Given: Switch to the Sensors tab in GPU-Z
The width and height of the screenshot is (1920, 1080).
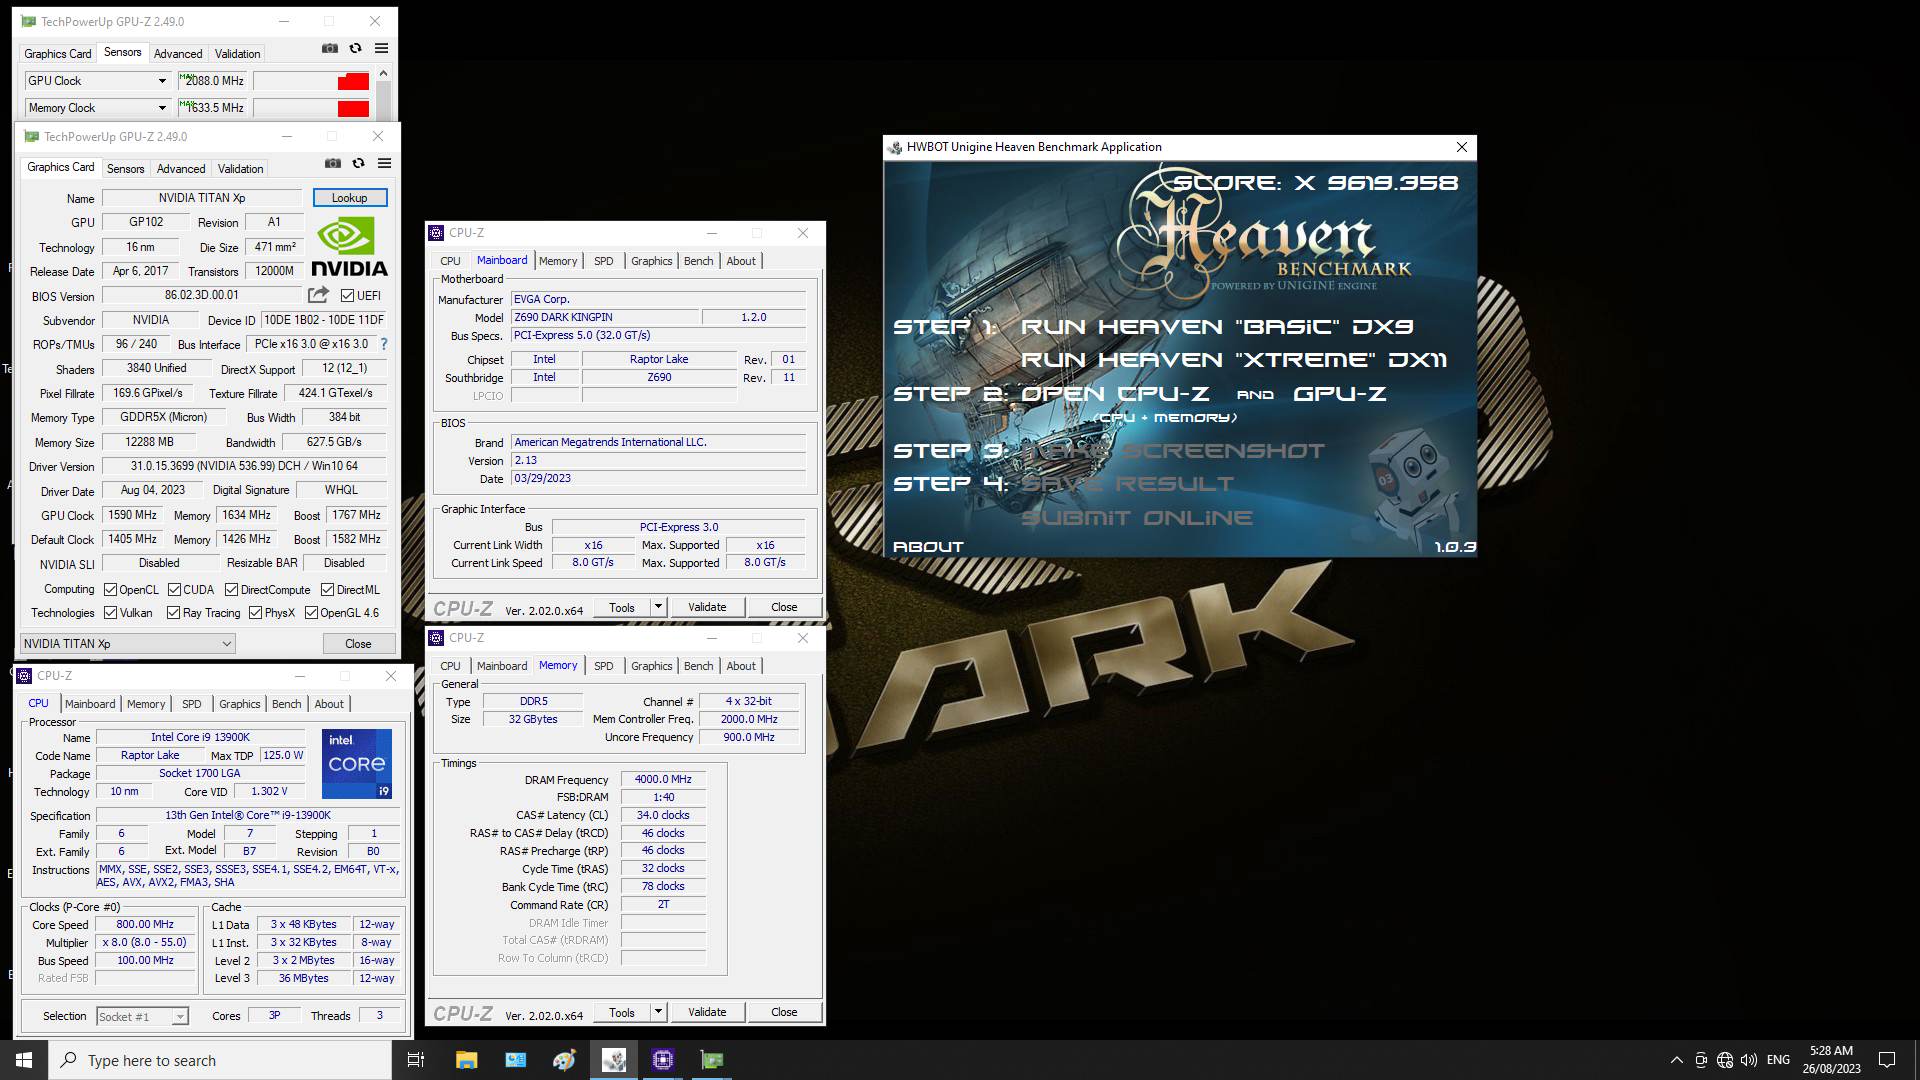Looking at the screenshot, I should 126,169.
